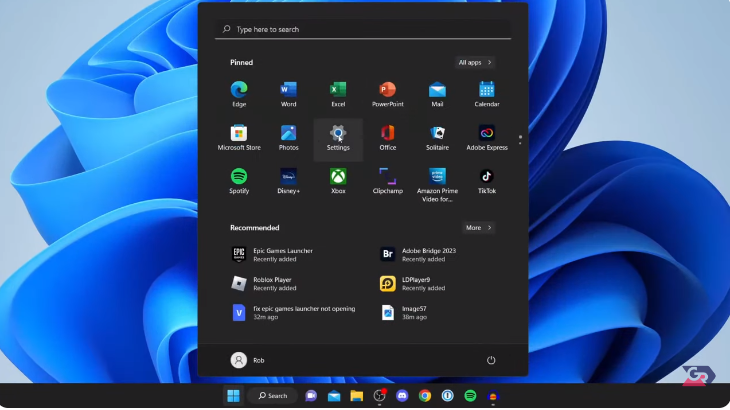Launch Adobe Express
The width and height of the screenshot is (730, 410).
pyautogui.click(x=487, y=138)
